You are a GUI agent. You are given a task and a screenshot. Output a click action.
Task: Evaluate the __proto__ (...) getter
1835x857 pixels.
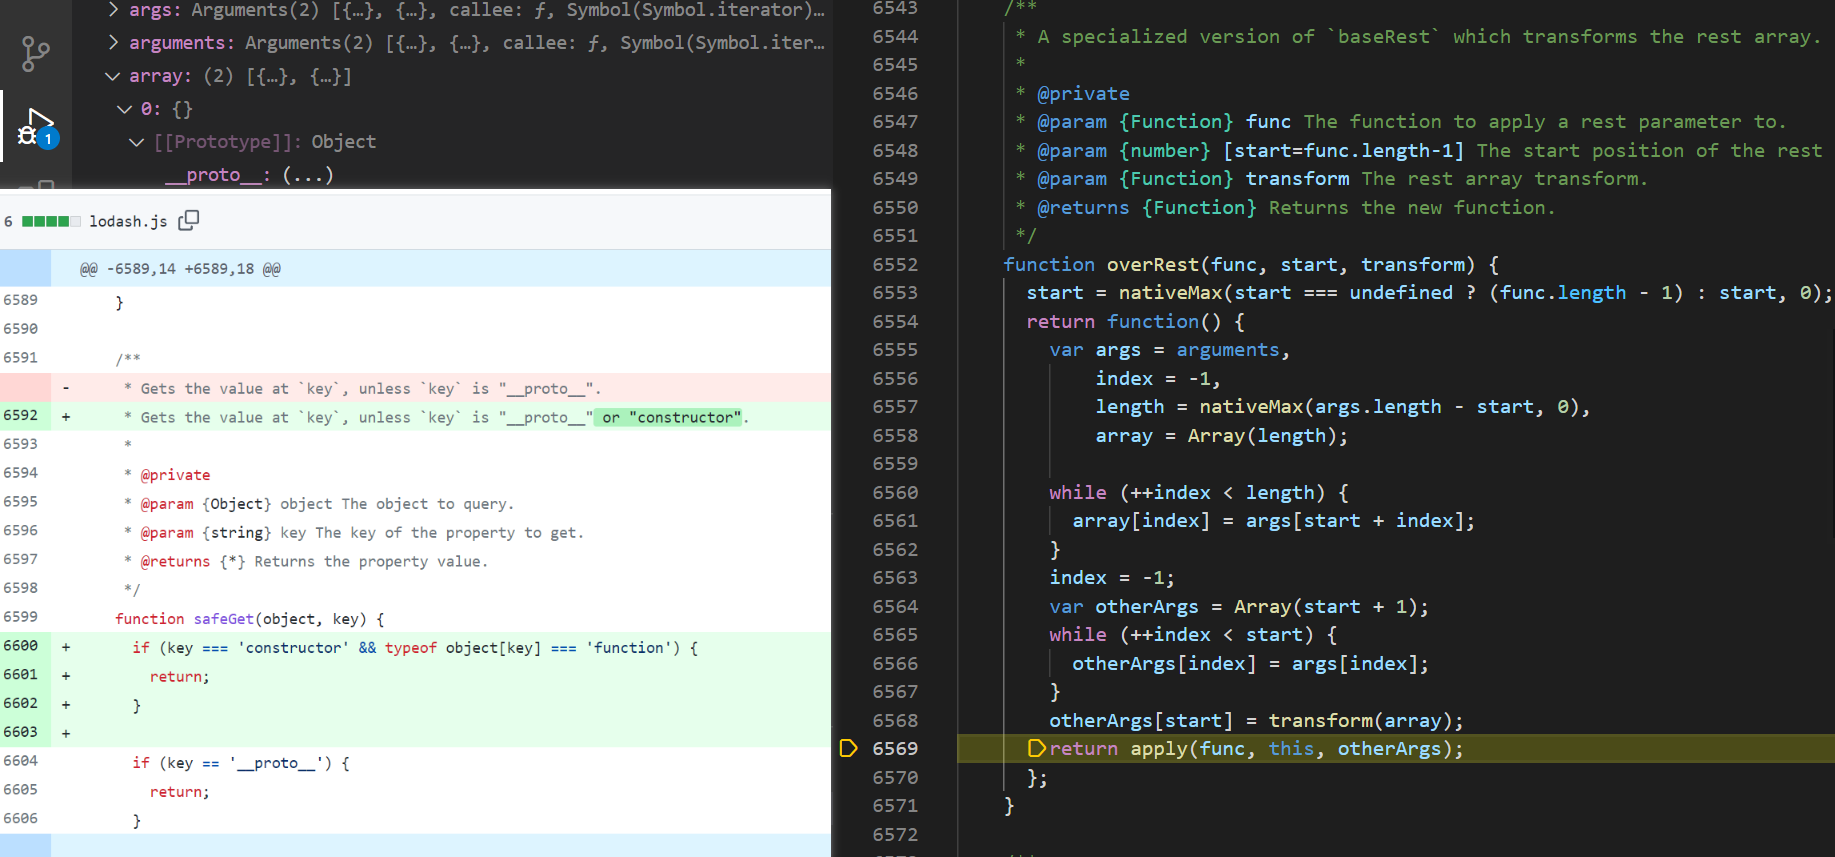[307, 175]
